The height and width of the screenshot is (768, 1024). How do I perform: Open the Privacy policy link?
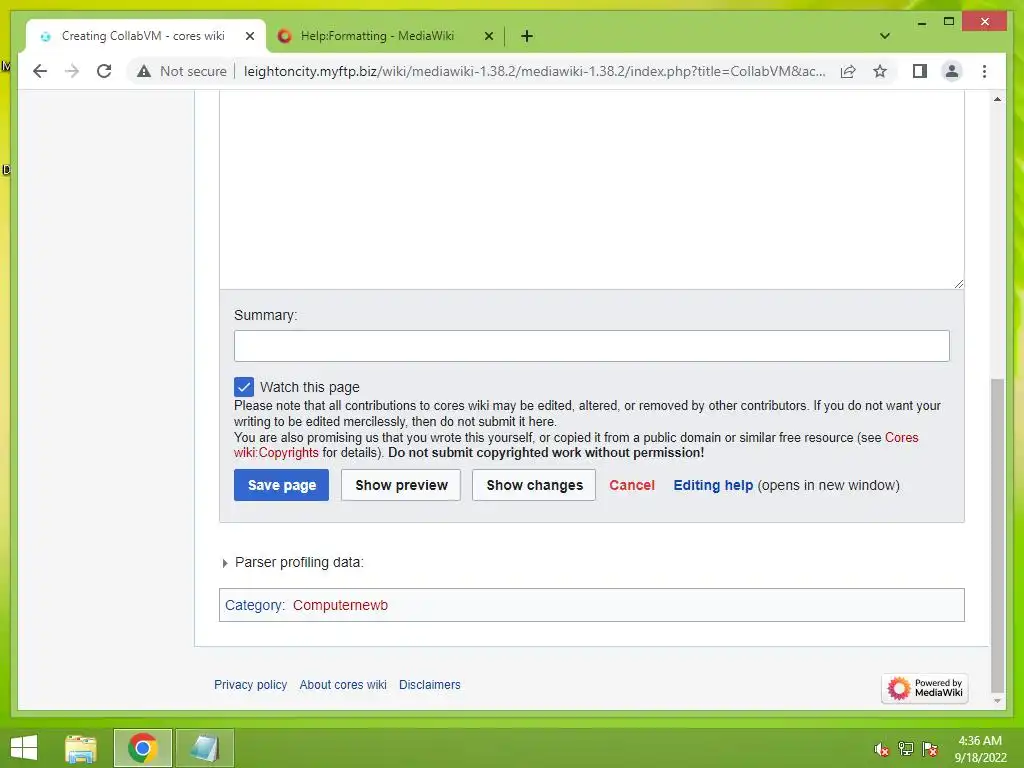[251, 684]
